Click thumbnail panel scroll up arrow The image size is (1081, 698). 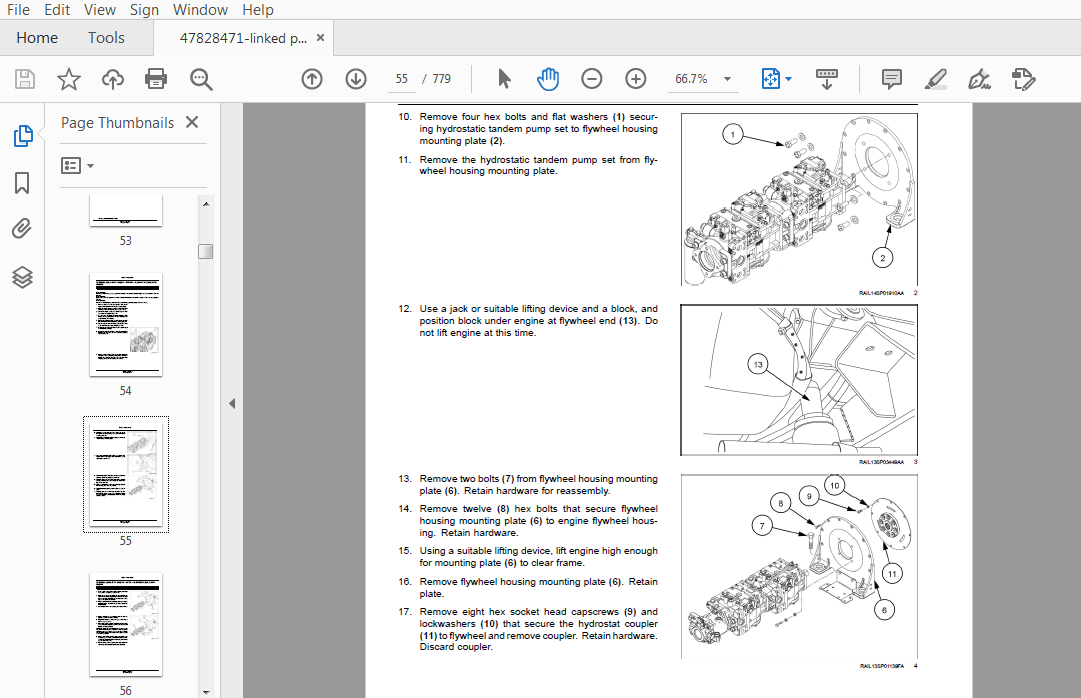click(x=205, y=204)
